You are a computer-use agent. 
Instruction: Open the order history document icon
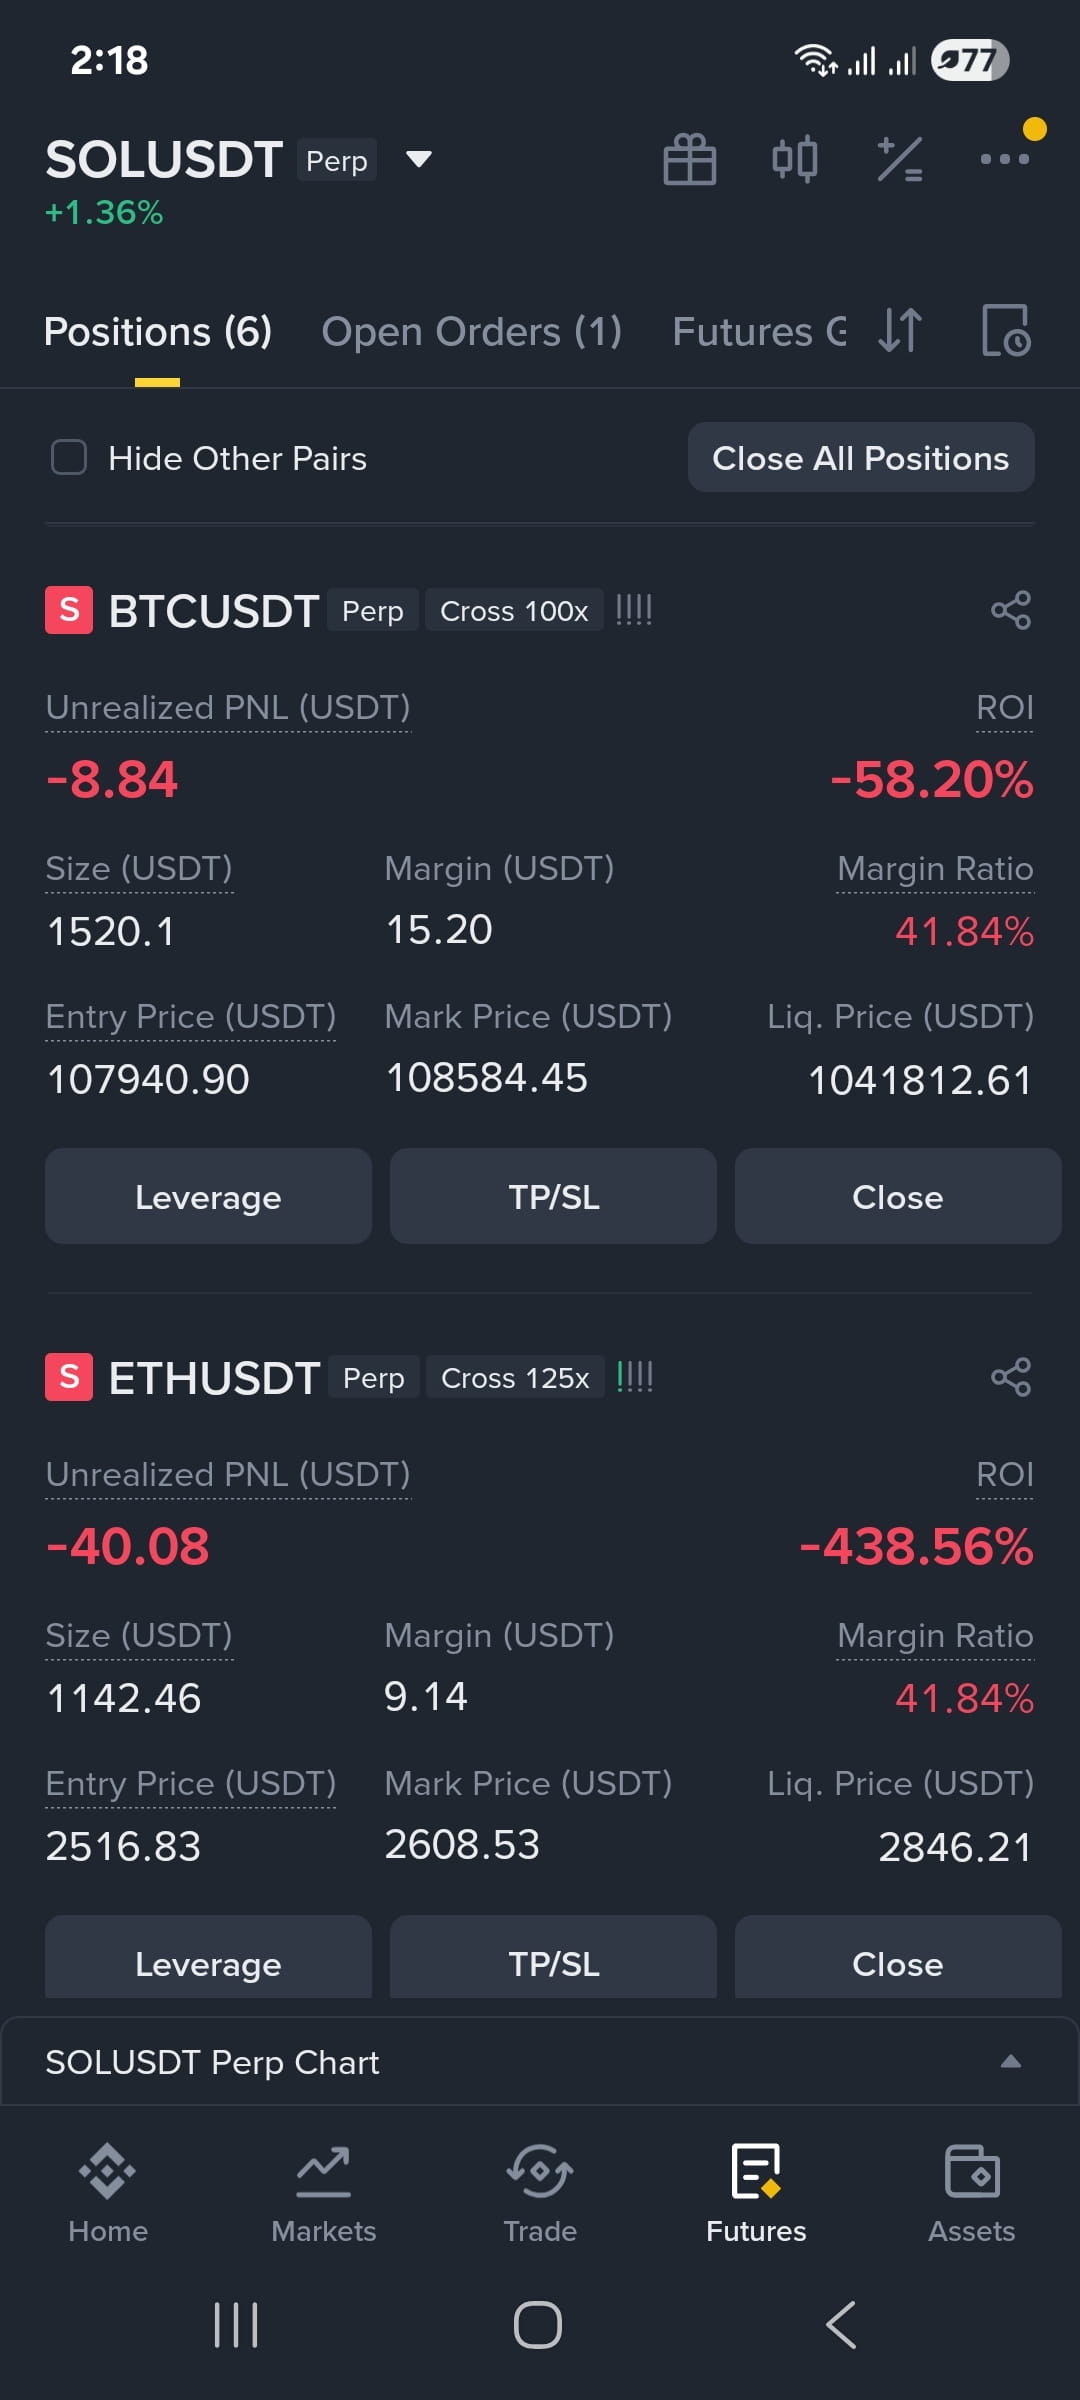1006,331
